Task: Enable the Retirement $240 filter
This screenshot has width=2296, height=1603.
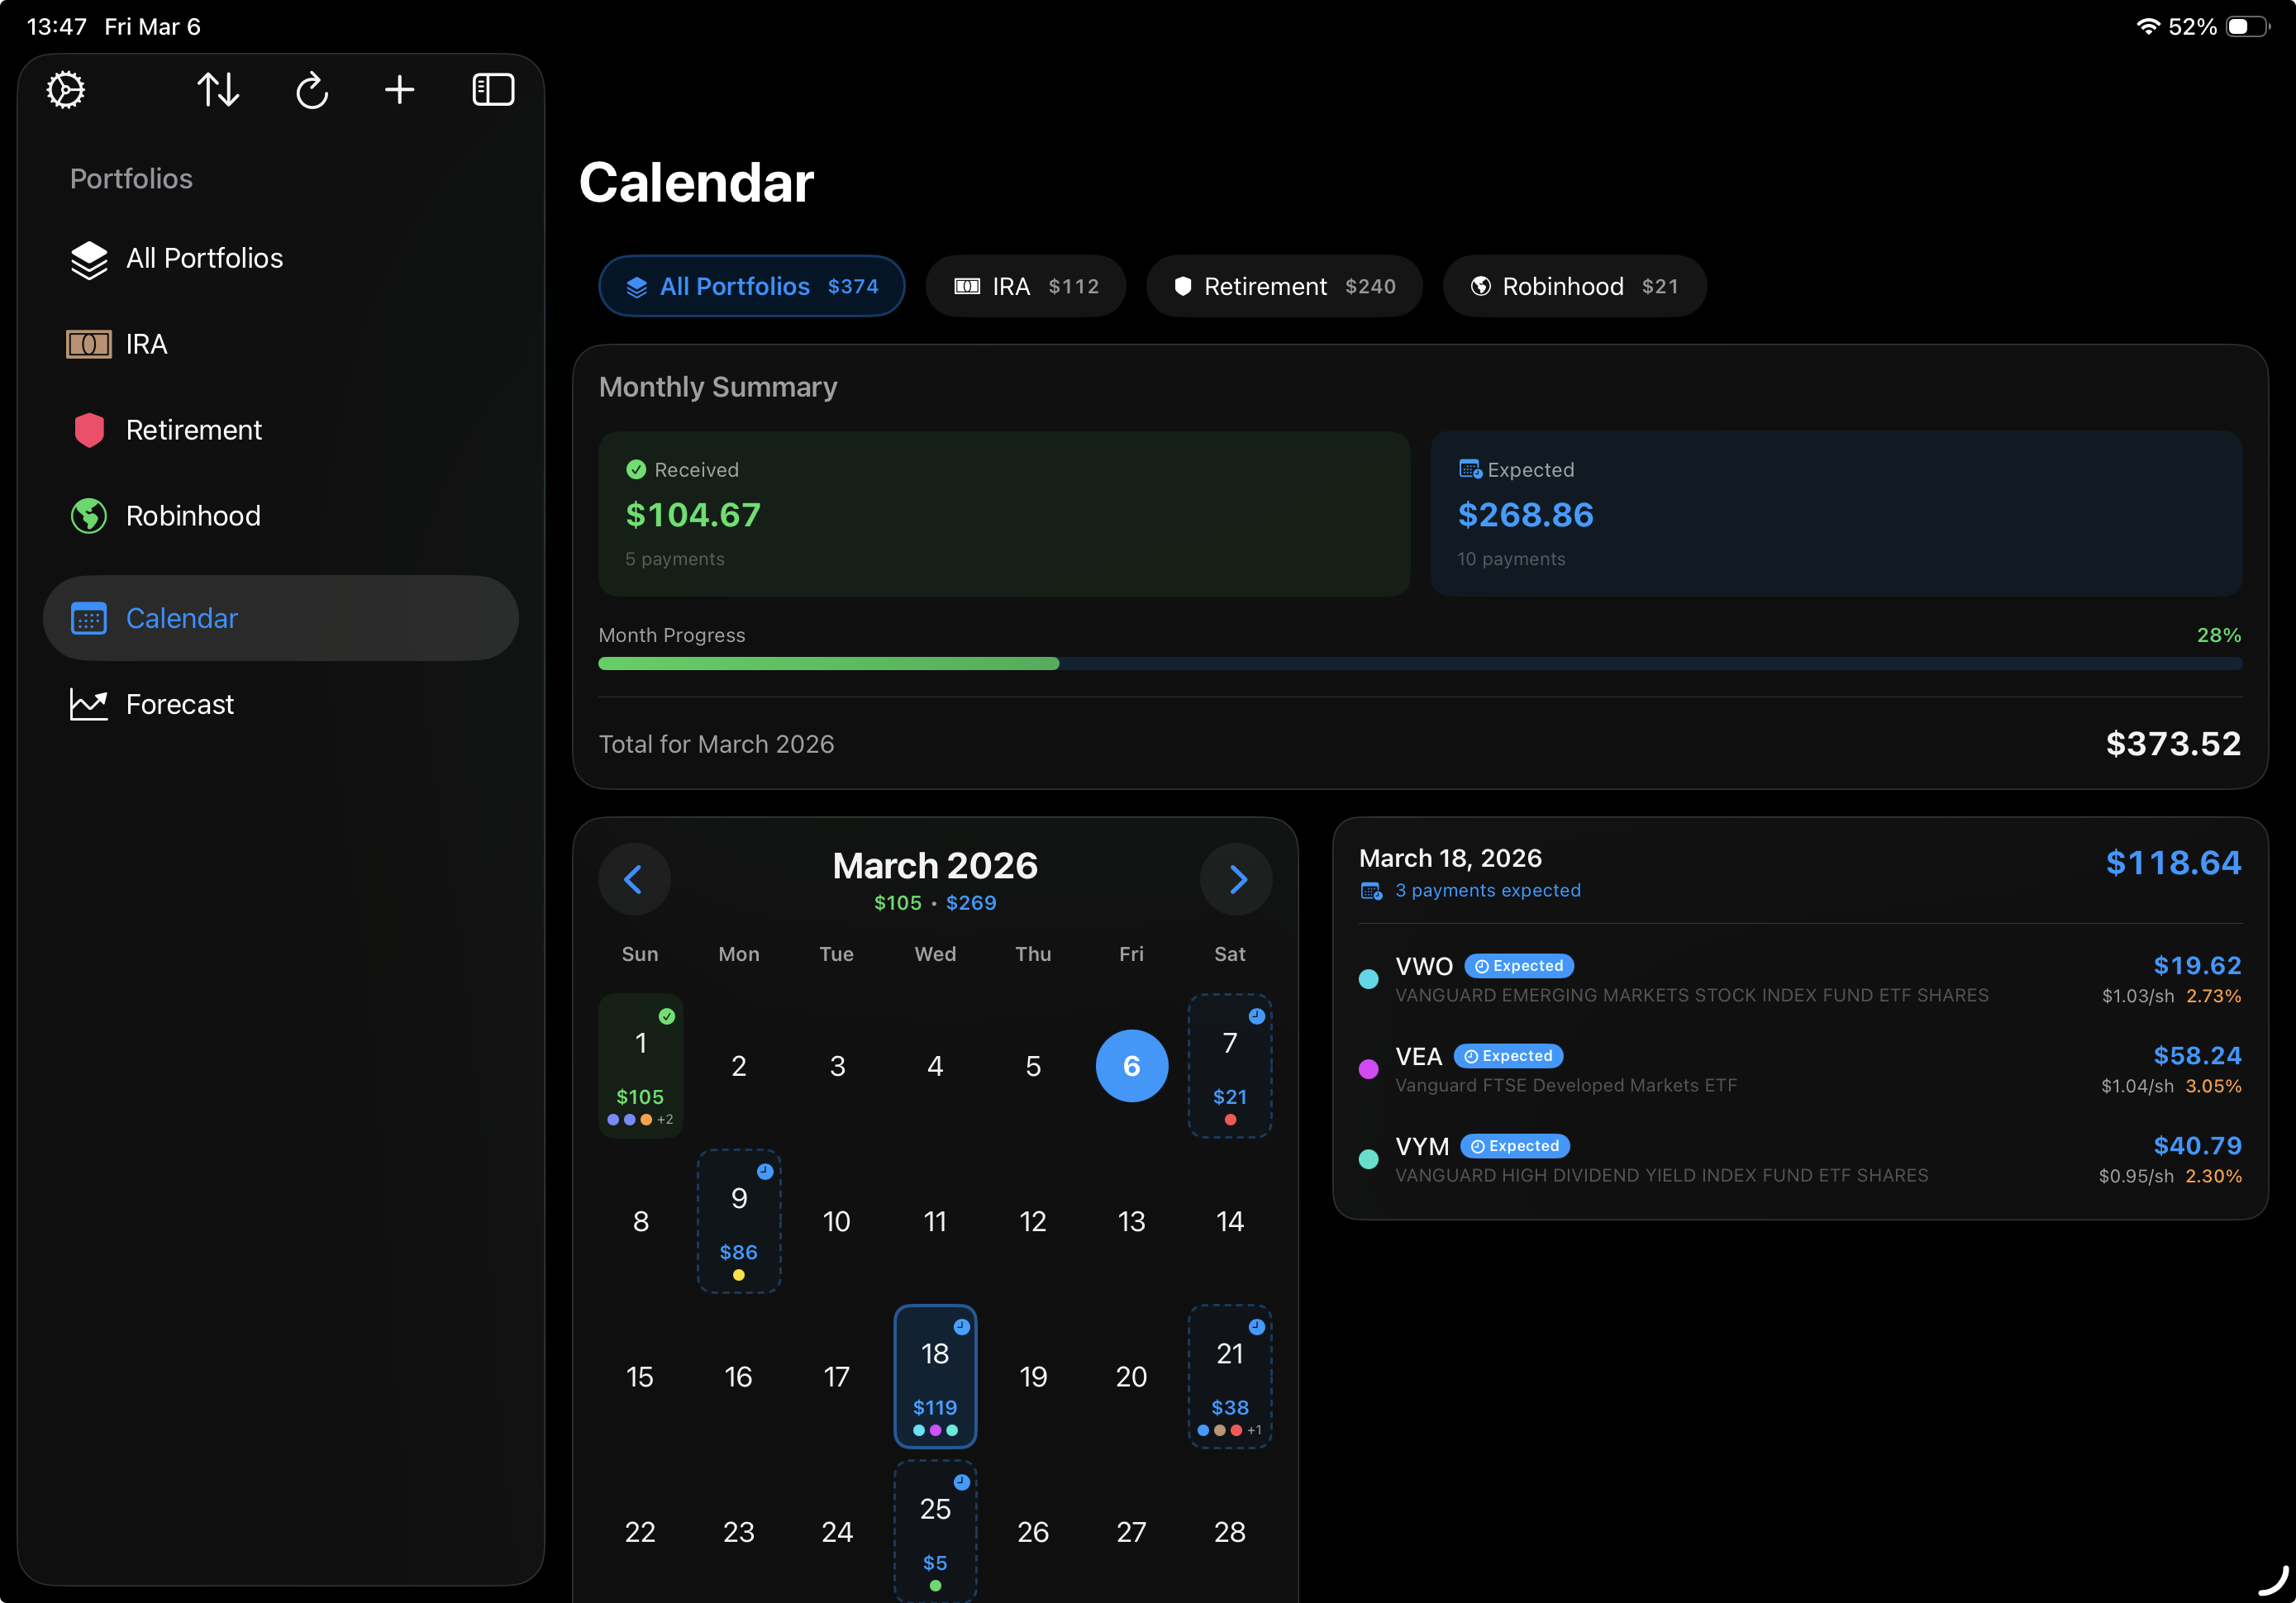Action: [1284, 286]
